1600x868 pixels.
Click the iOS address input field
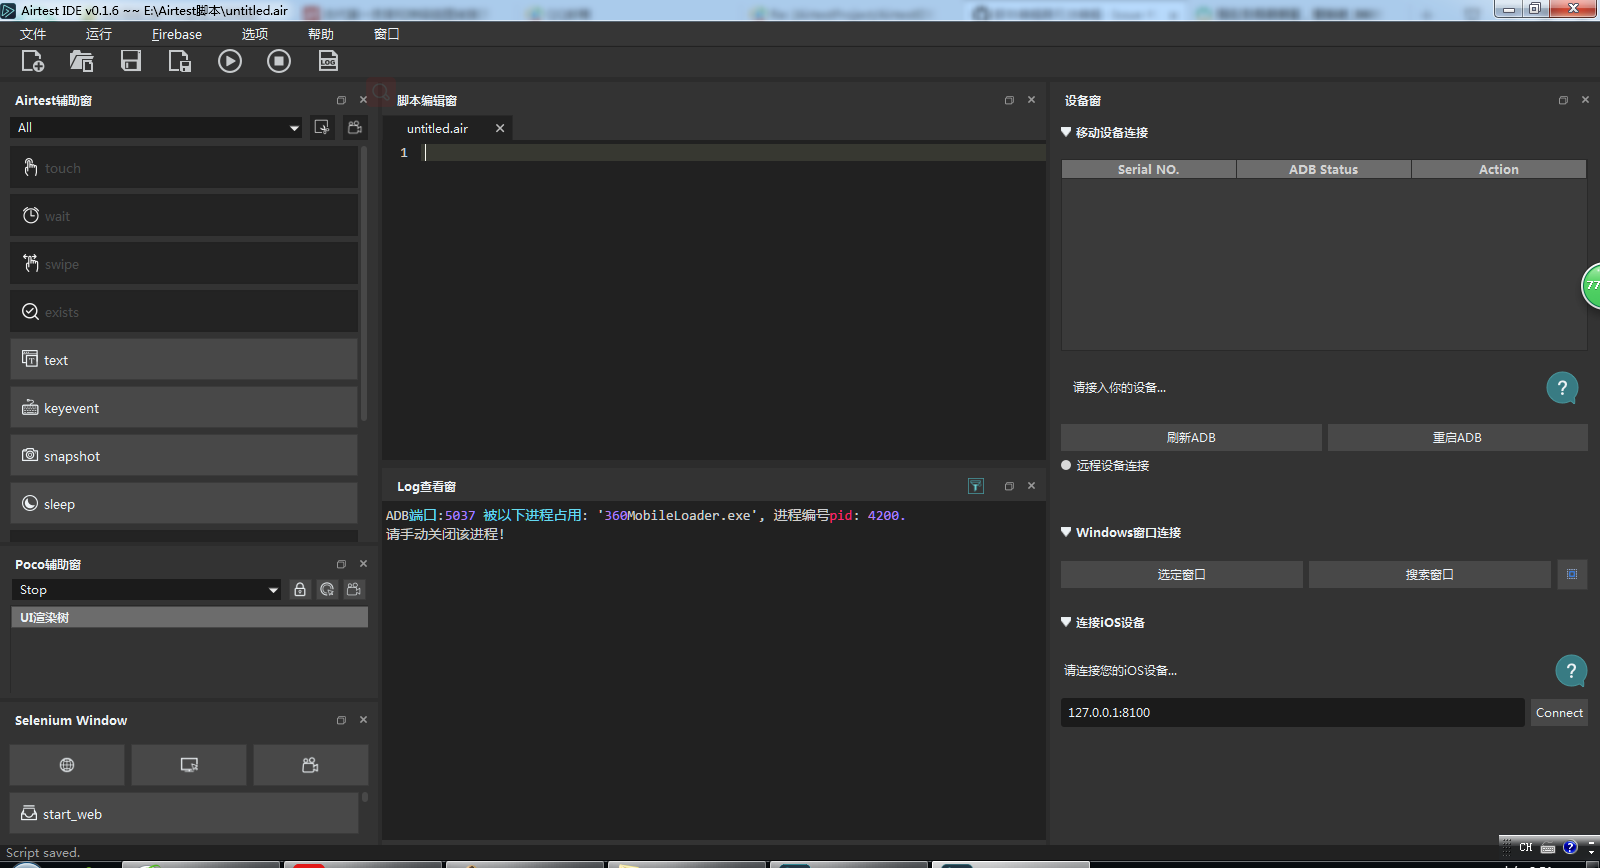pos(1292,712)
